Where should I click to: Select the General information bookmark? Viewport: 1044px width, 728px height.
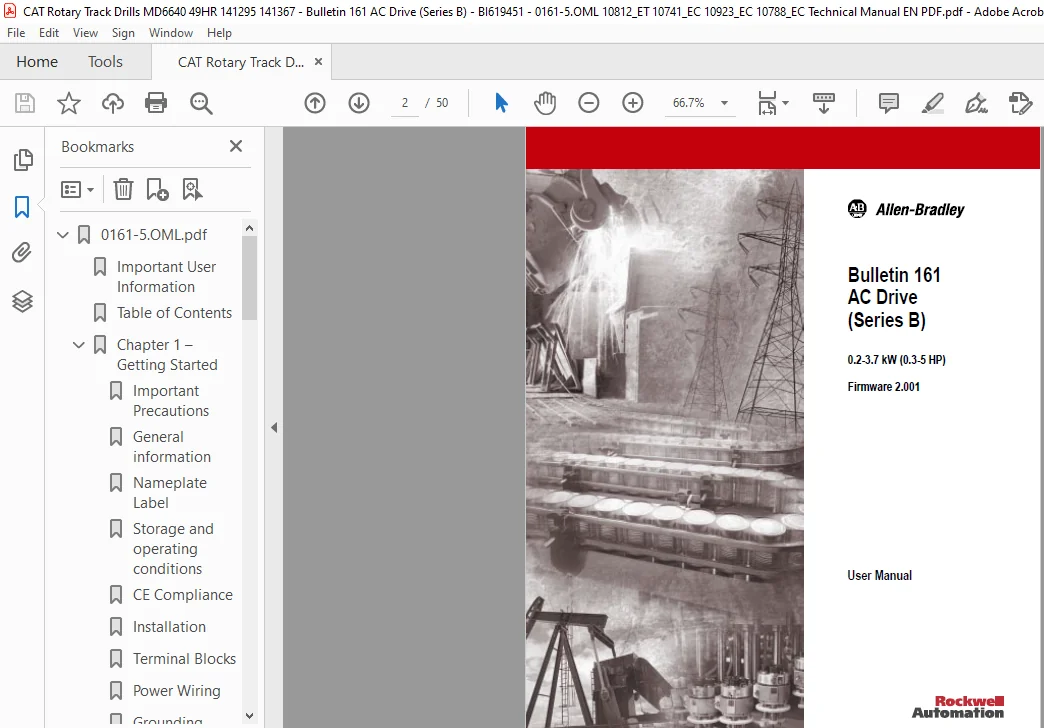coord(172,446)
